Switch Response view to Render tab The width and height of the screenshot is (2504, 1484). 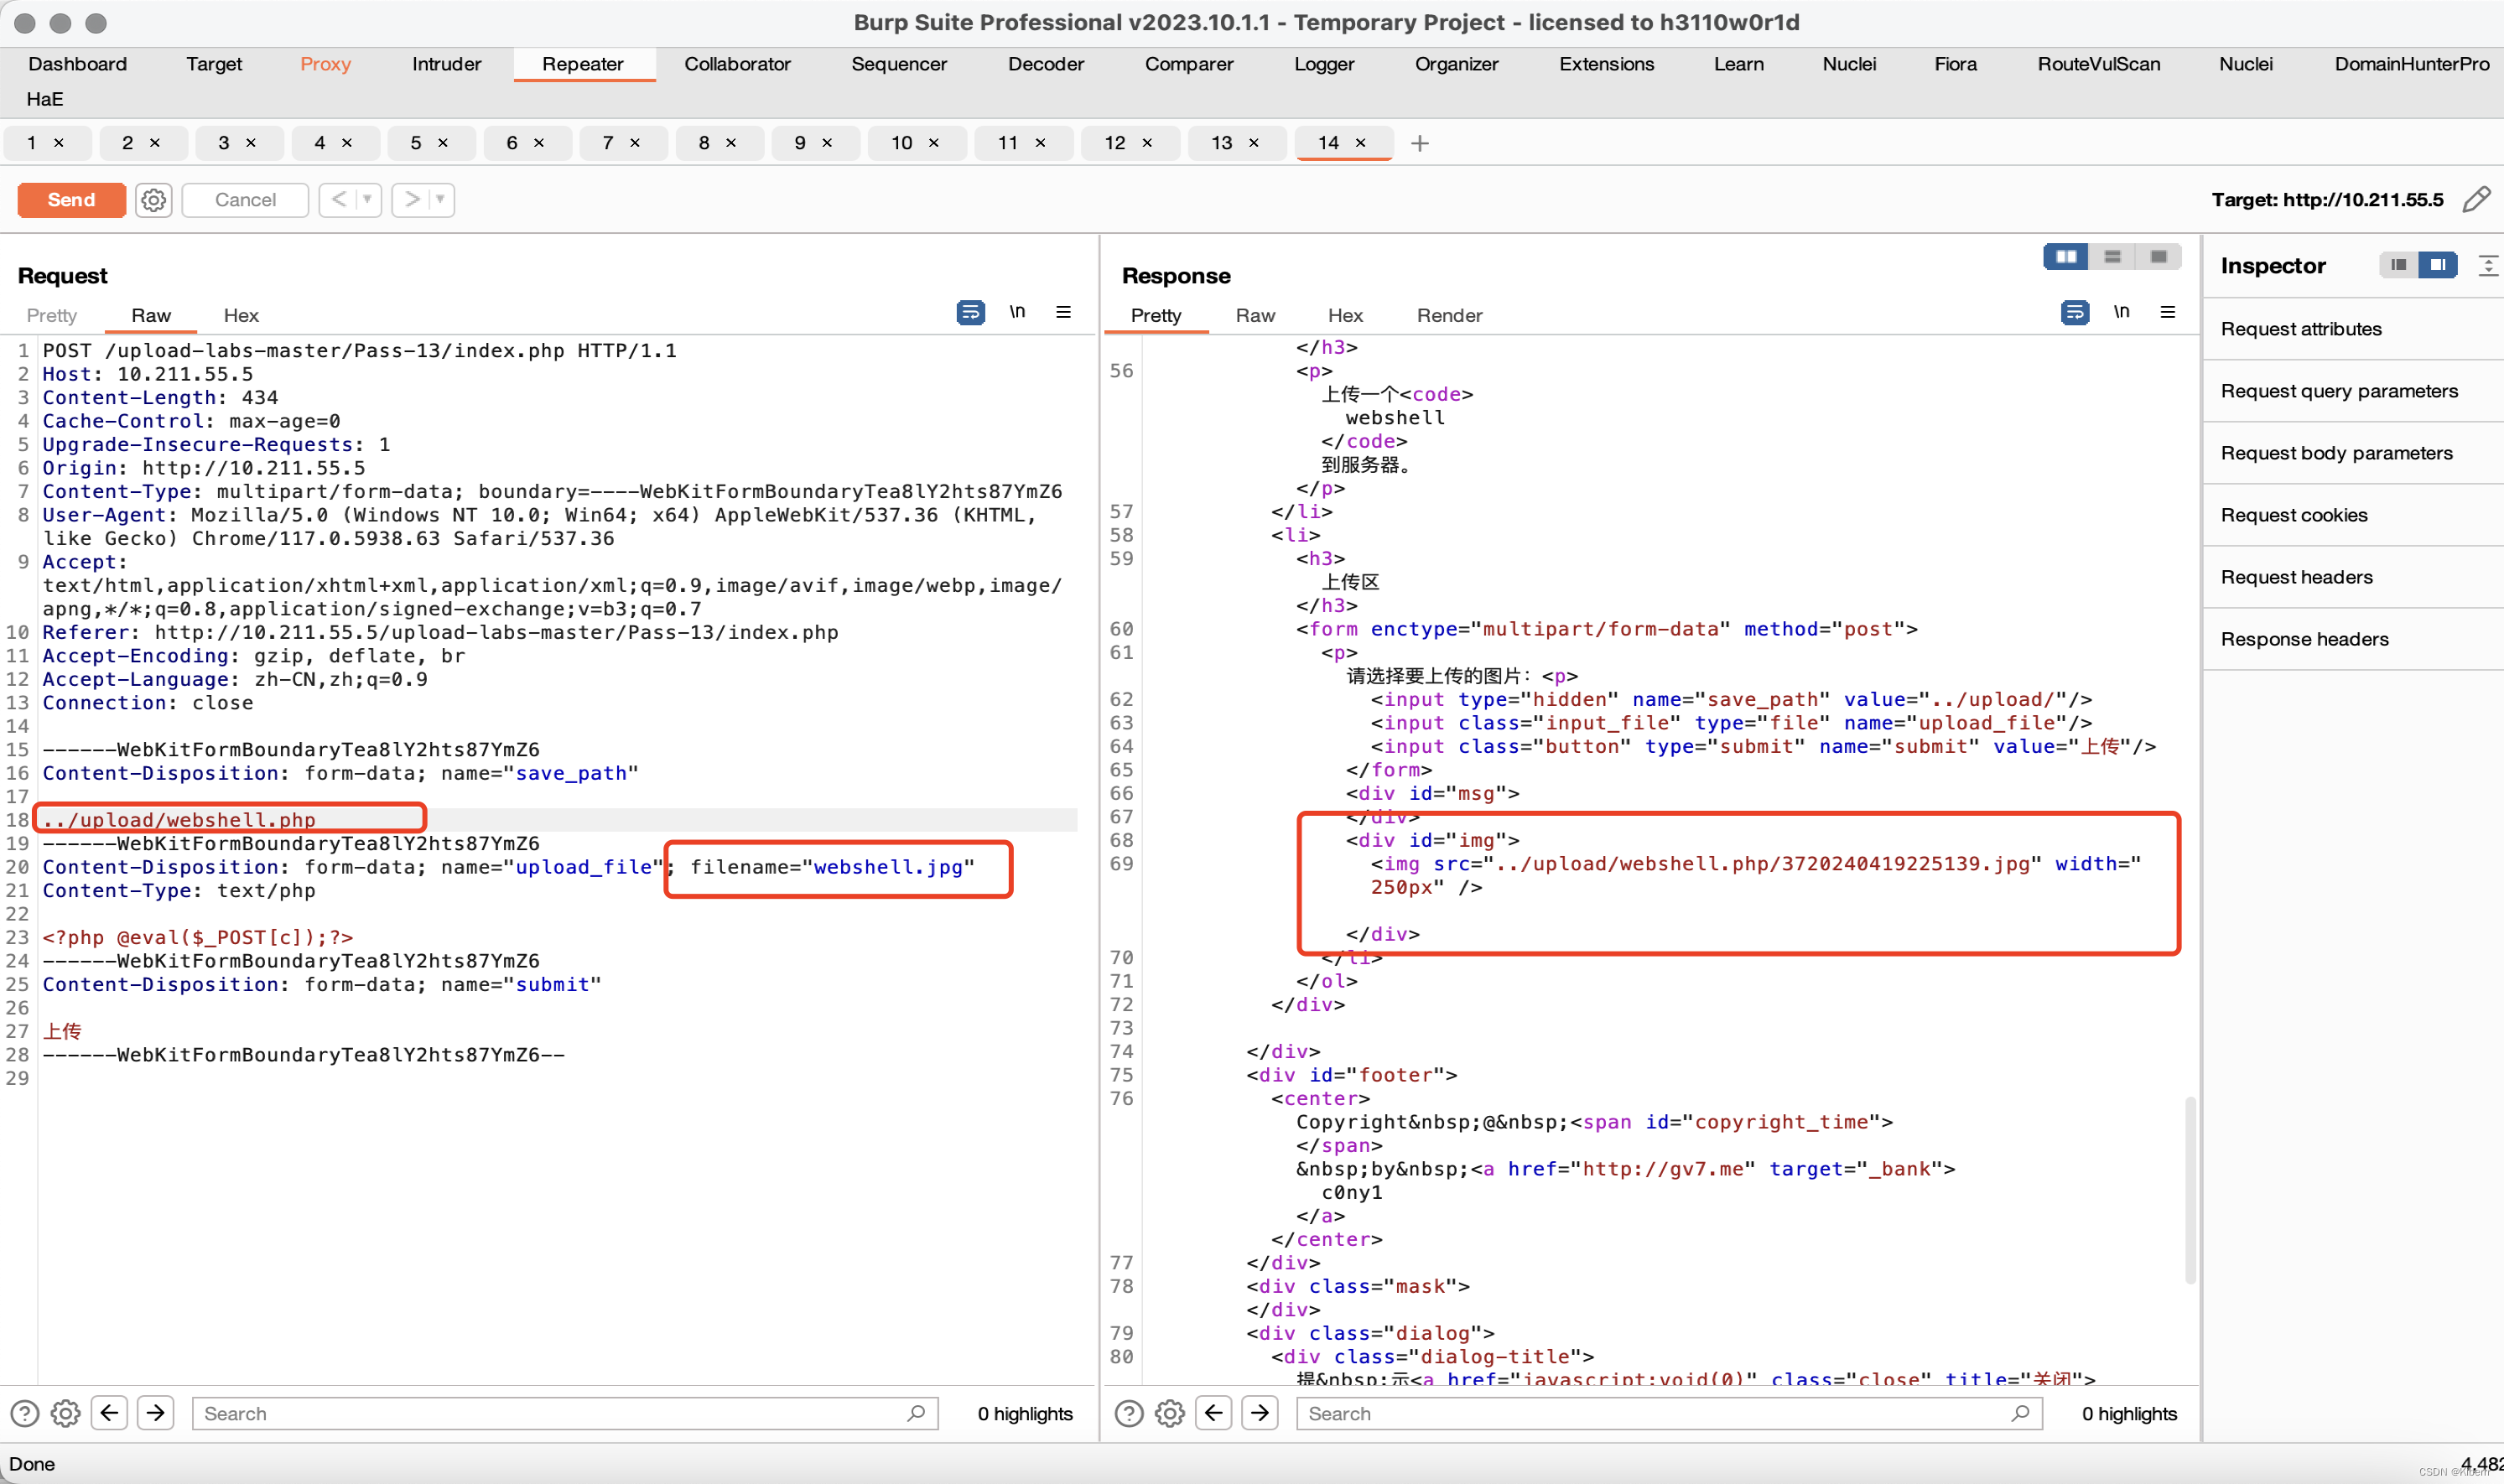pos(1448,315)
